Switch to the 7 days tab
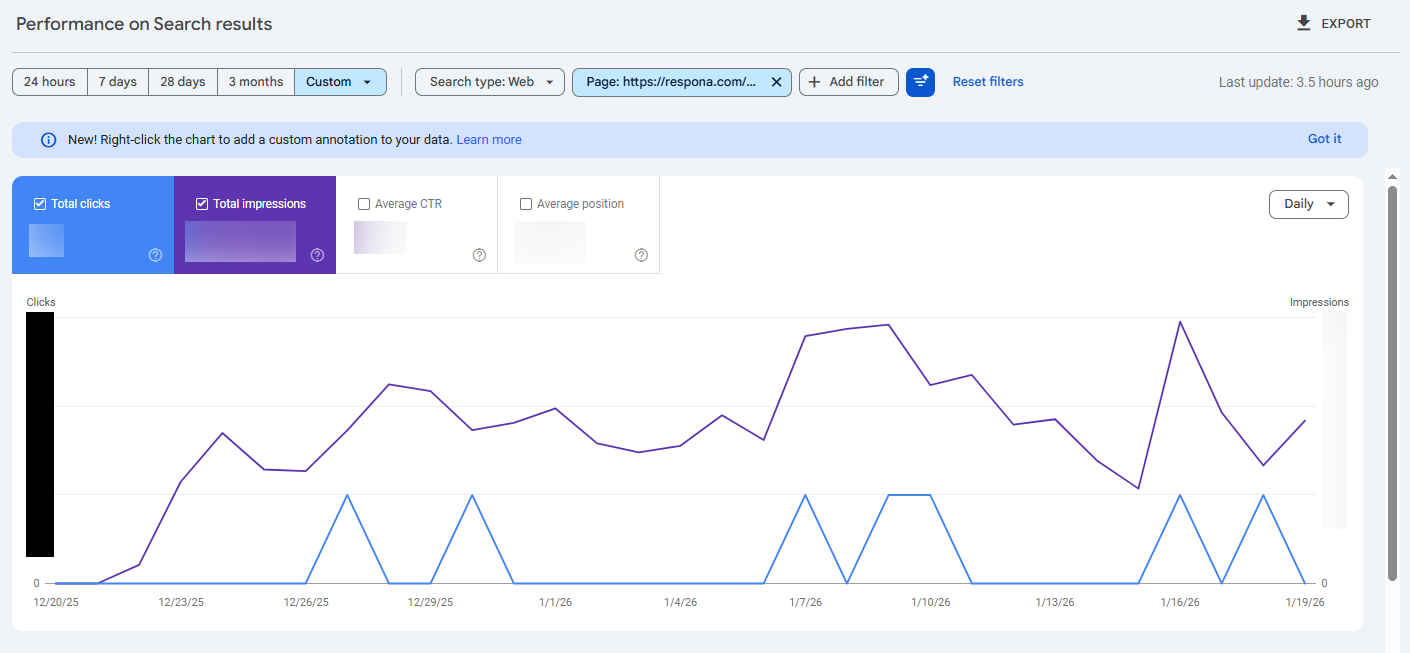Image resolution: width=1410 pixels, height=653 pixels. 117,82
